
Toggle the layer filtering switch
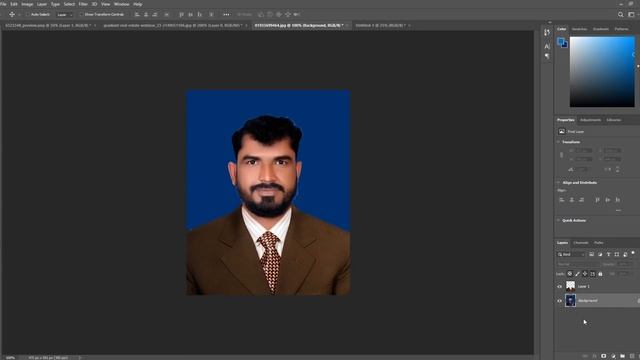tap(633, 253)
